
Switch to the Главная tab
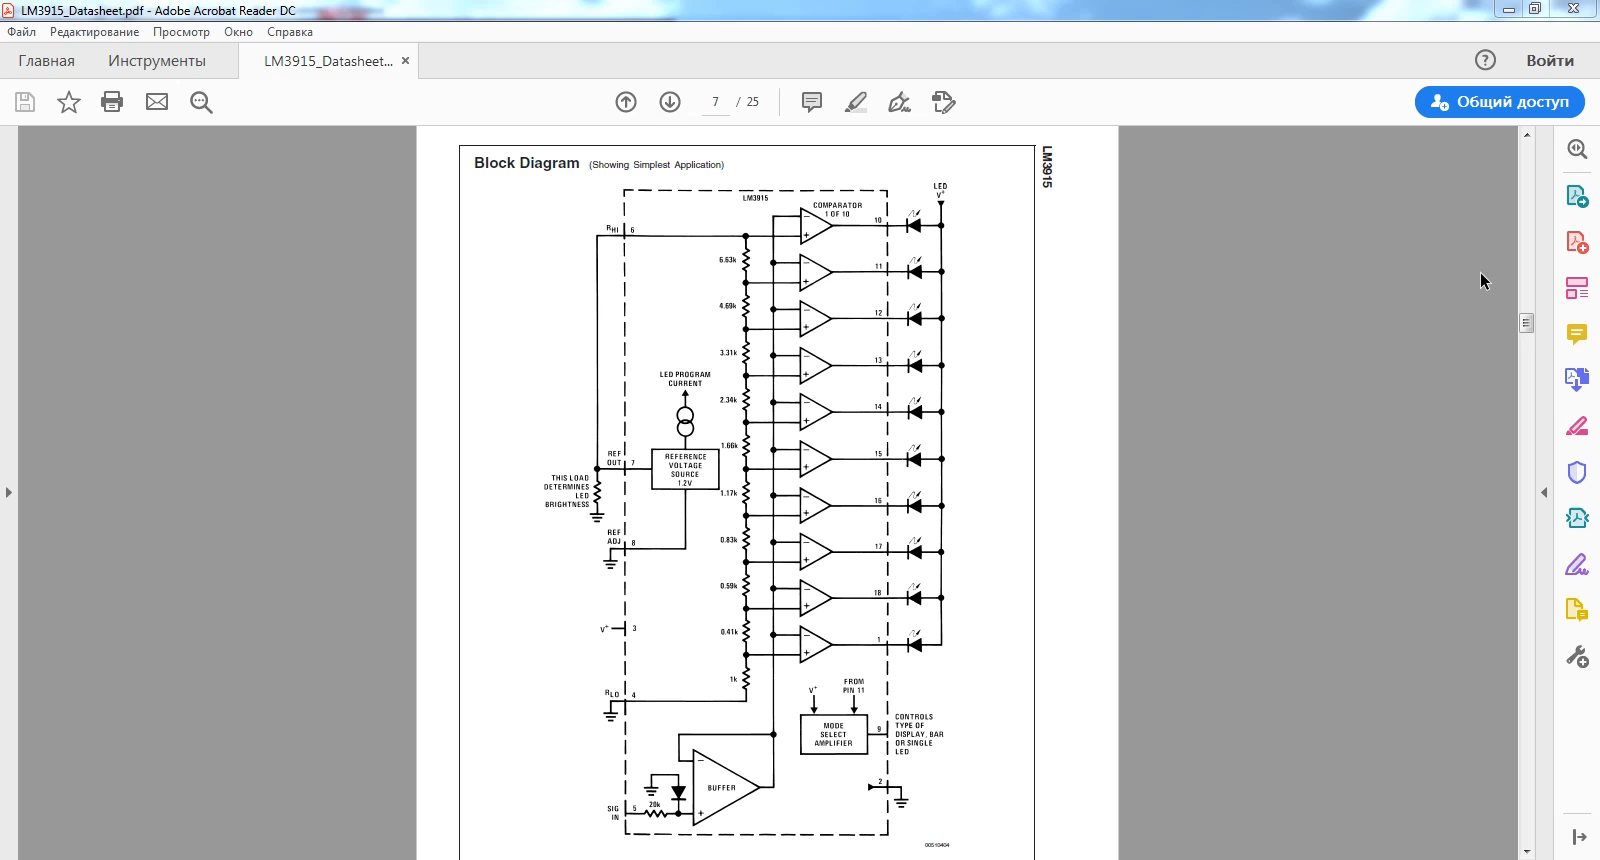[x=46, y=61]
